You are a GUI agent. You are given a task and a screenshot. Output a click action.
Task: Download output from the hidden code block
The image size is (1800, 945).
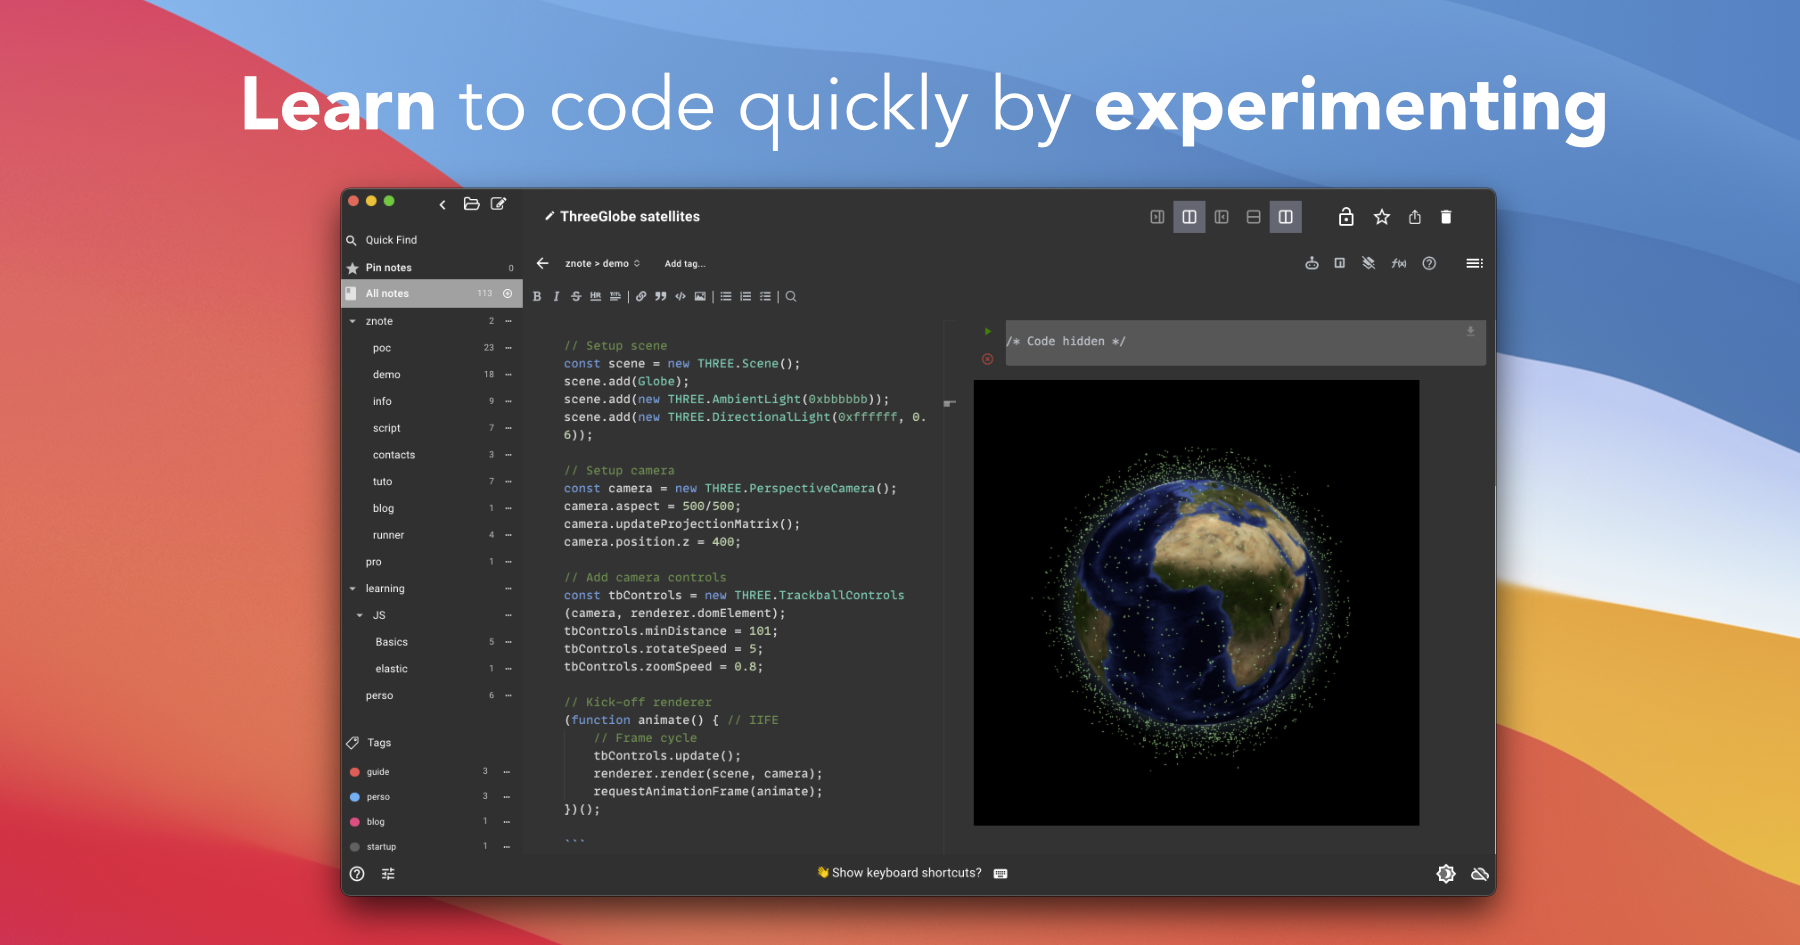pyautogui.click(x=1470, y=331)
